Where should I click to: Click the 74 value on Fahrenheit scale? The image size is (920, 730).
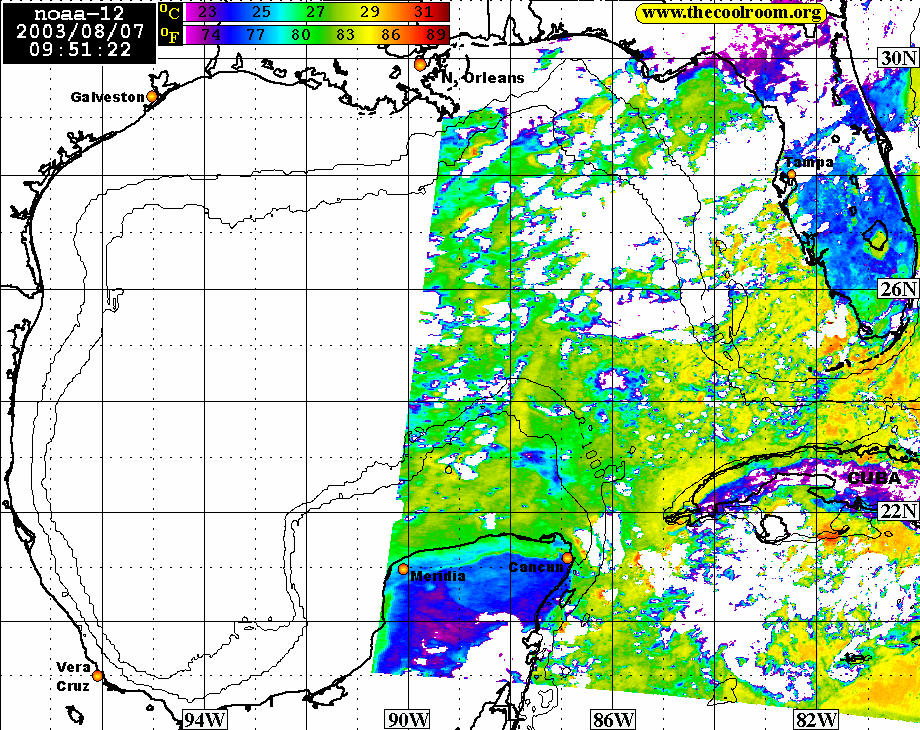pyautogui.click(x=211, y=35)
